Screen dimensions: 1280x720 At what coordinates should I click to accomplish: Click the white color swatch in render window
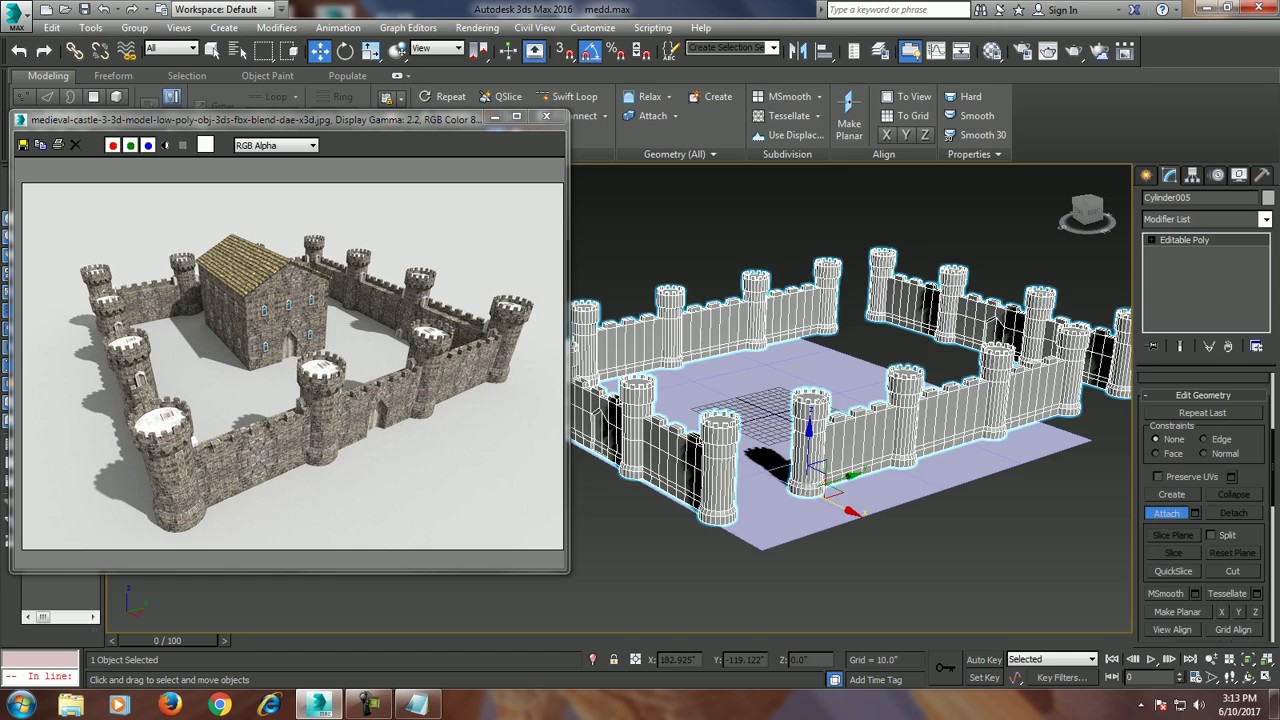(x=205, y=145)
